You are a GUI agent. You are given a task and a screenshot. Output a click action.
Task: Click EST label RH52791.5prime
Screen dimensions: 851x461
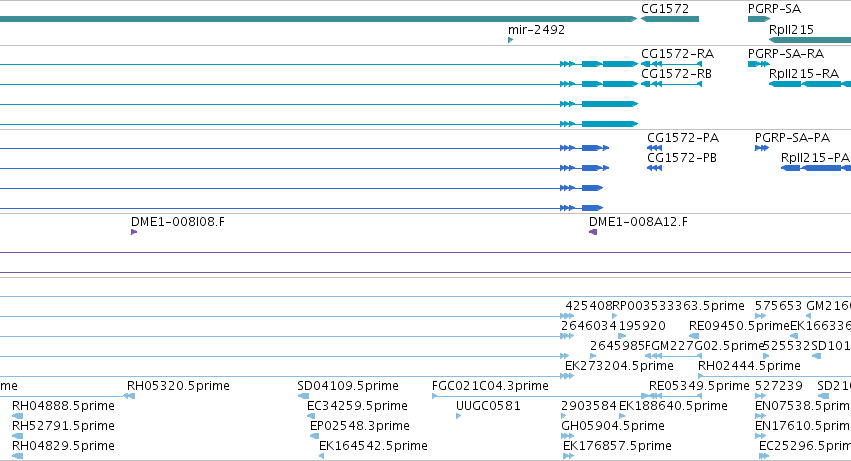tap(63, 426)
